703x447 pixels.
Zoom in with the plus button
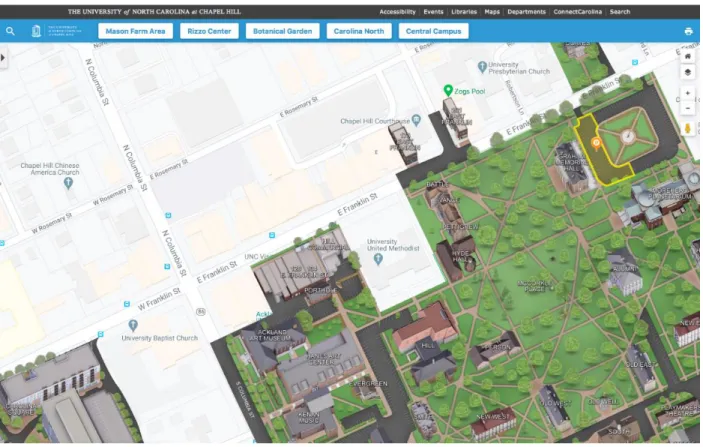pyautogui.click(x=687, y=93)
